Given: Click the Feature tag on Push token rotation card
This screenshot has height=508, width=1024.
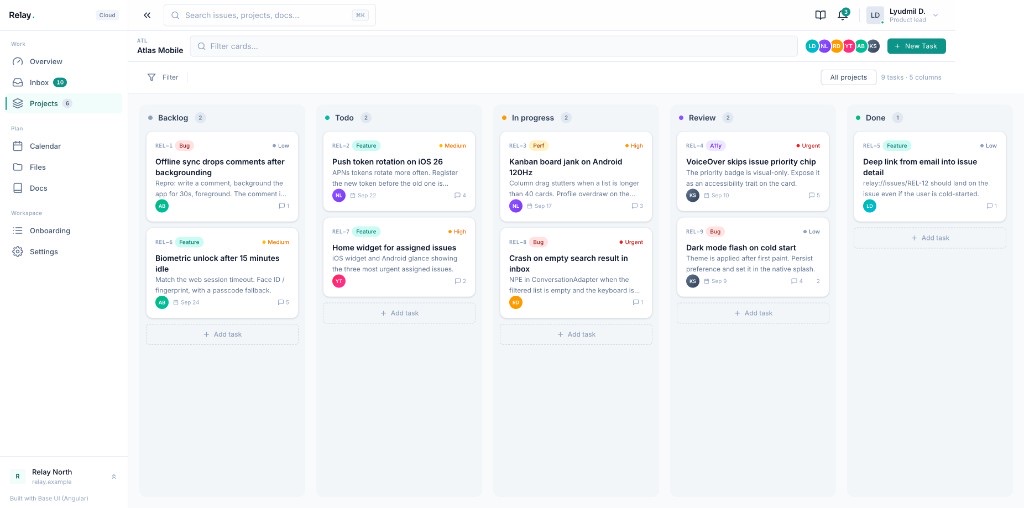Looking at the screenshot, I should [x=366, y=146].
